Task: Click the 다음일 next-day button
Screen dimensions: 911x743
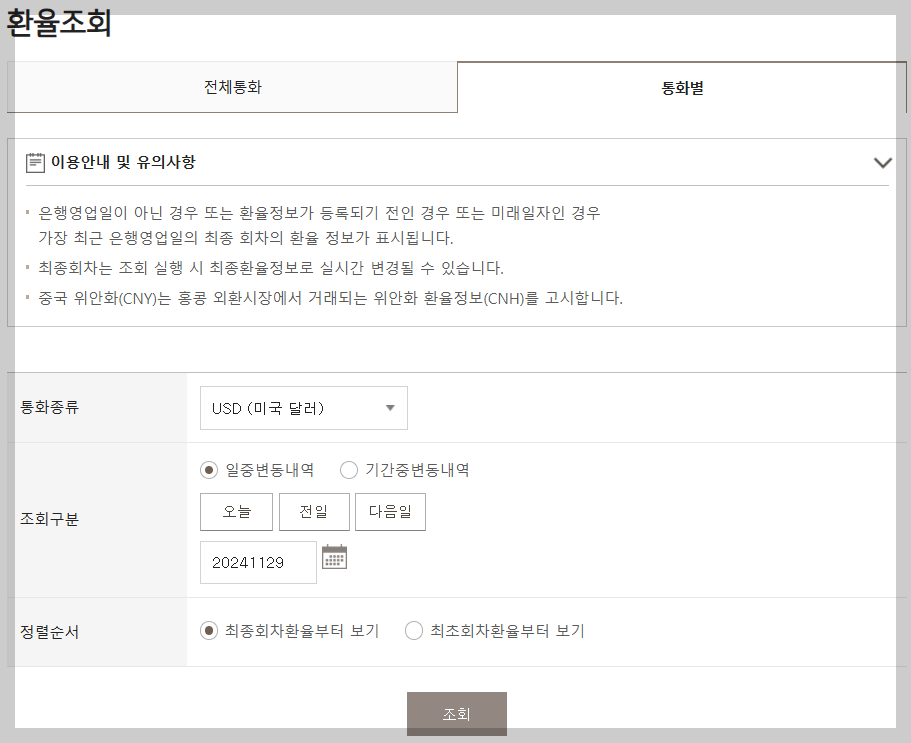Action: point(390,511)
